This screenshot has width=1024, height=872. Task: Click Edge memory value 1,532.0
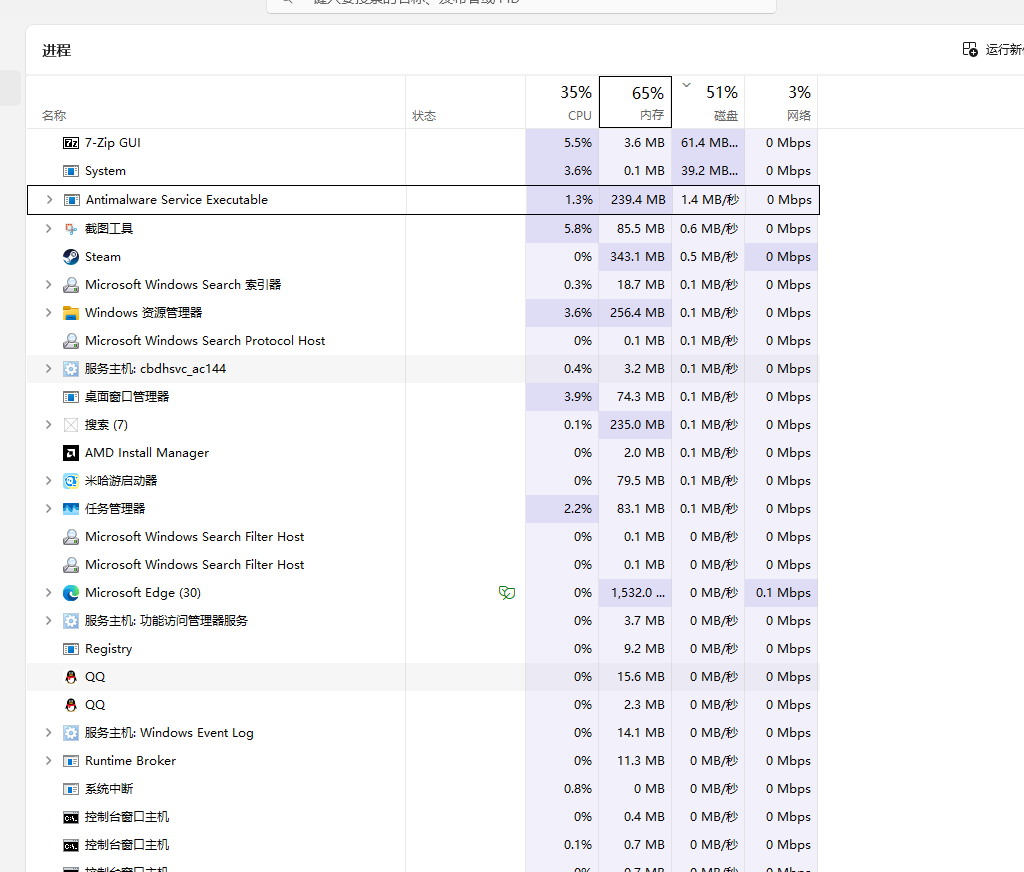pyautogui.click(x=638, y=592)
